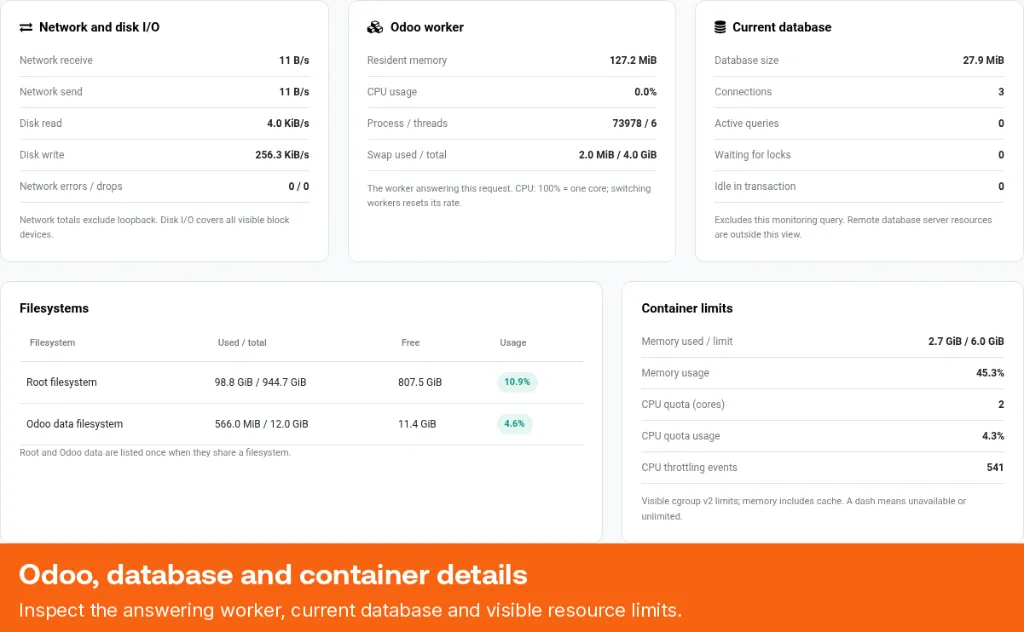Click the Filesystem column header
This screenshot has width=1024, height=632.
[52, 342]
